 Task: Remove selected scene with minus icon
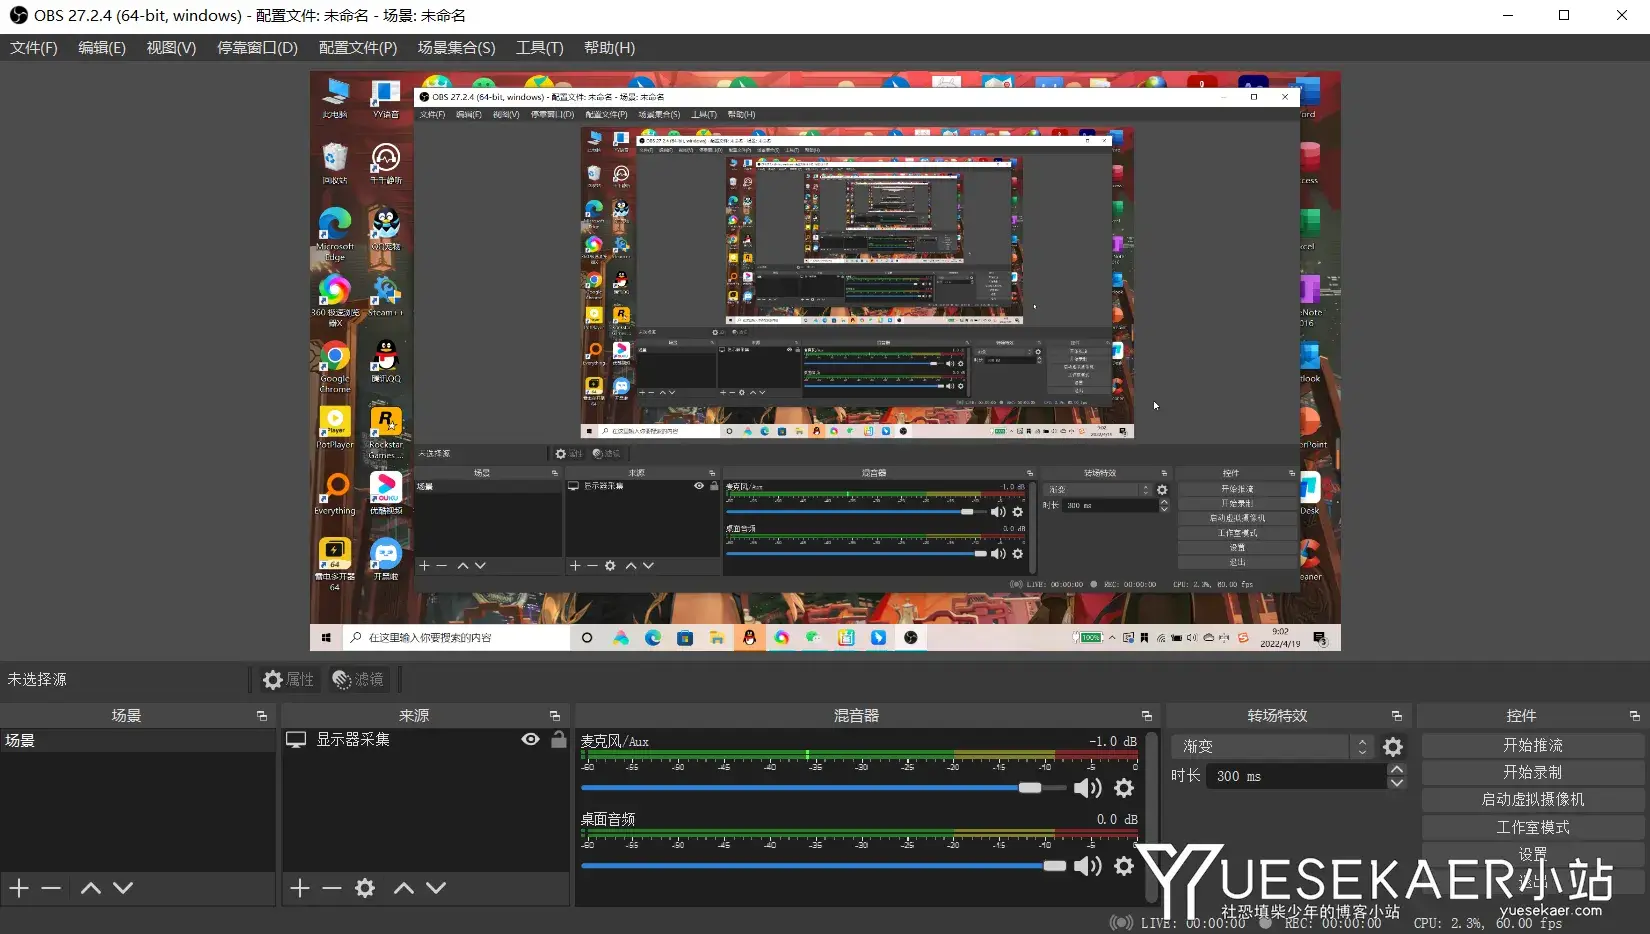tap(51, 888)
